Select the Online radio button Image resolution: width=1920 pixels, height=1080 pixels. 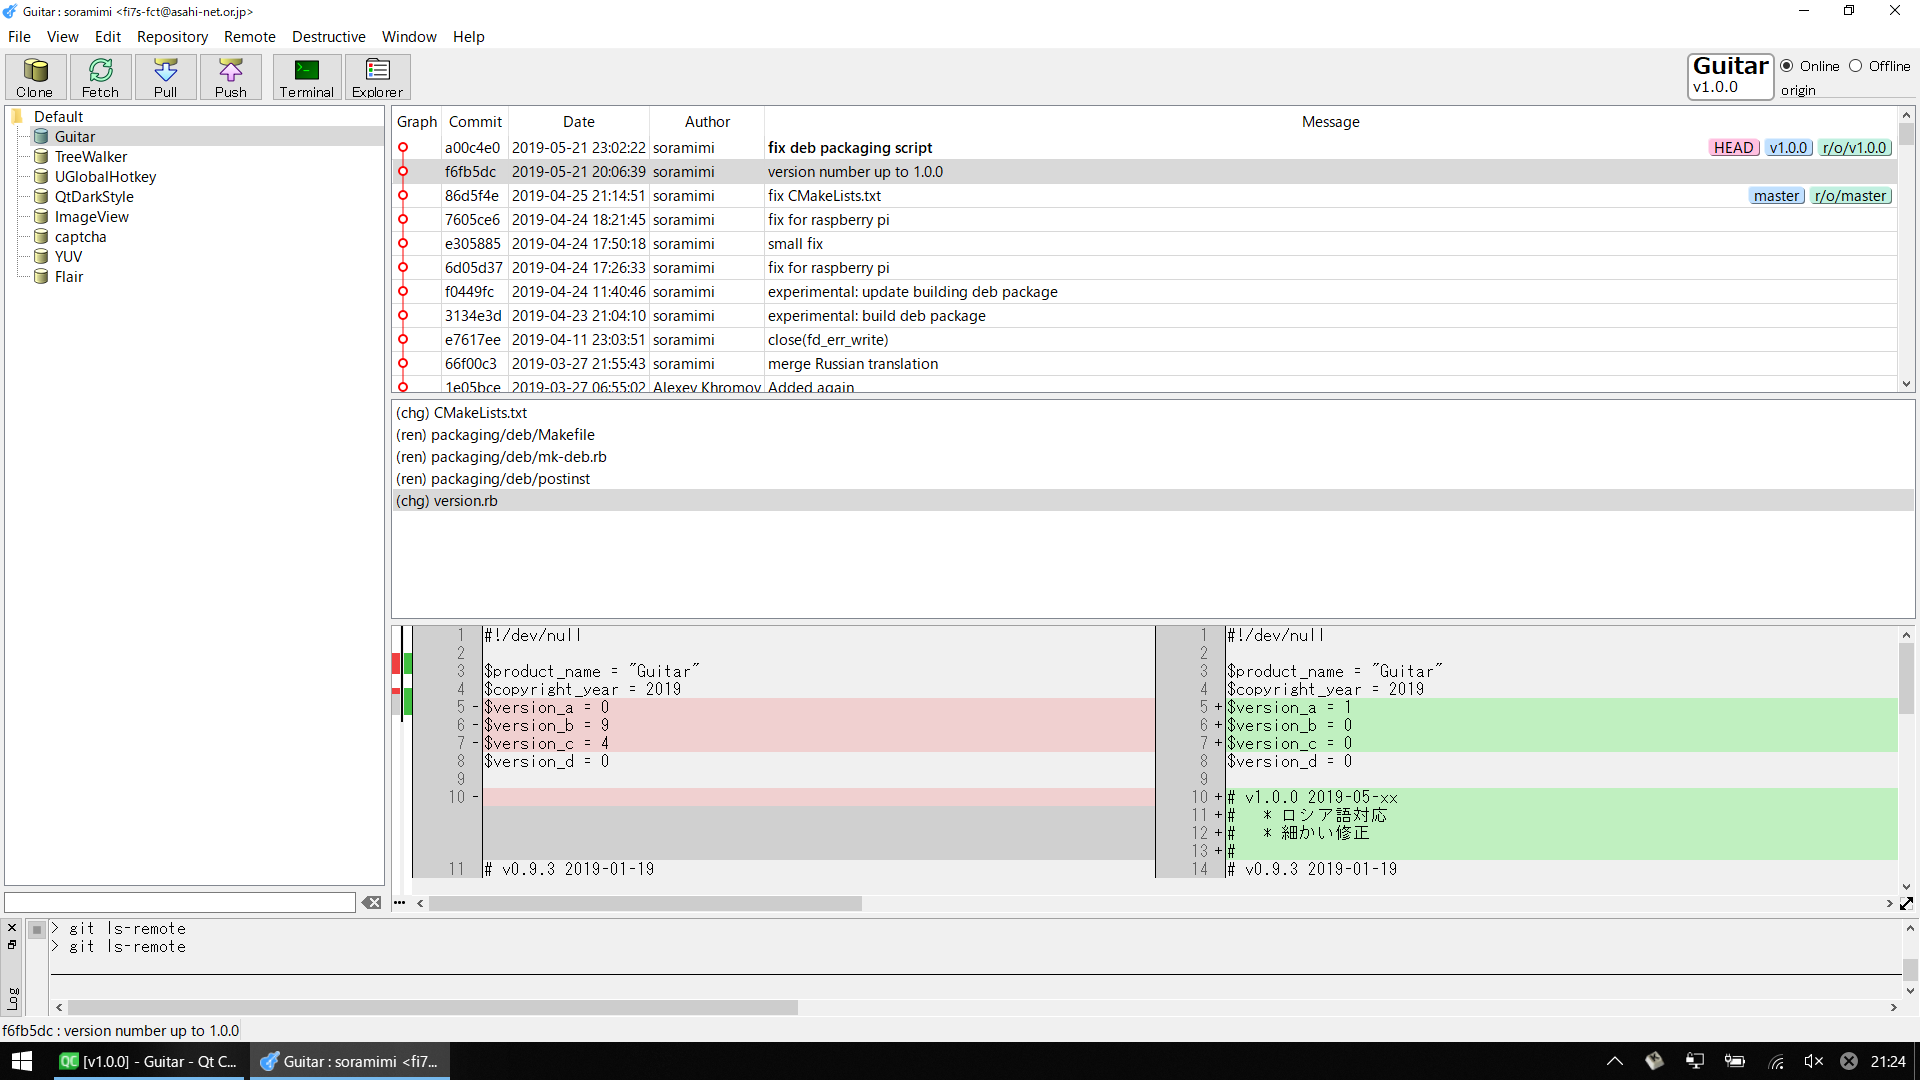coord(1786,66)
